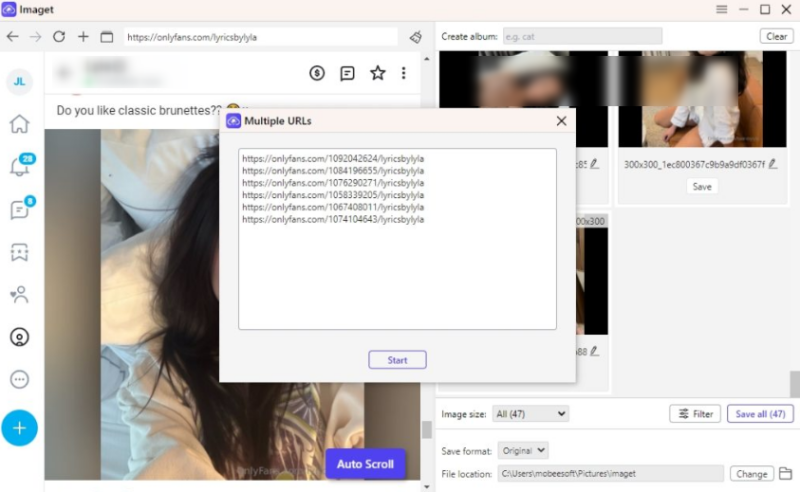Click the browser back arrow
This screenshot has height=492, width=800.
click(x=12, y=37)
